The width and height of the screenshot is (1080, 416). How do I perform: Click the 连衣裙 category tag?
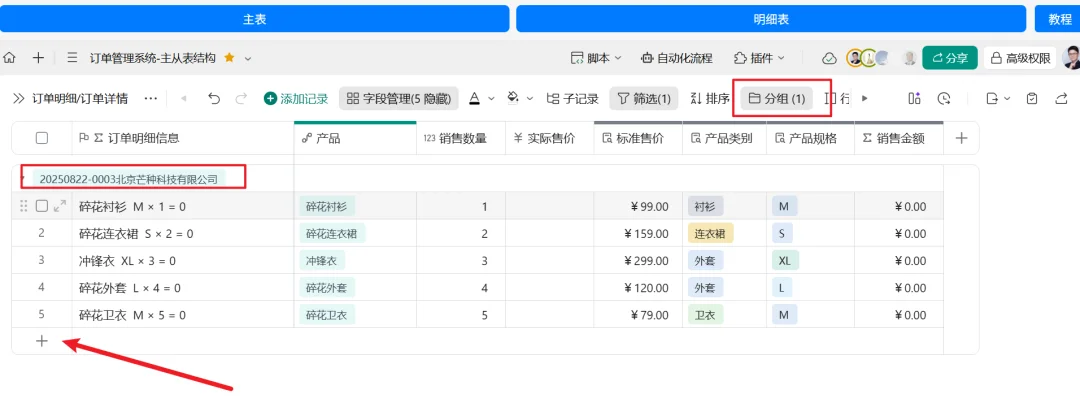click(x=711, y=233)
